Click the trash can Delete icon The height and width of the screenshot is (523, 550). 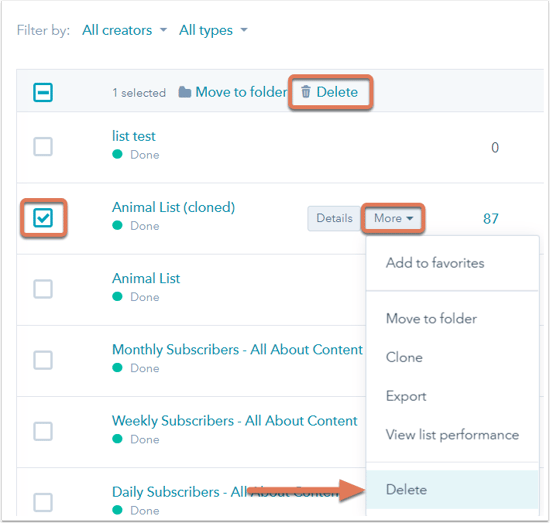tap(306, 92)
